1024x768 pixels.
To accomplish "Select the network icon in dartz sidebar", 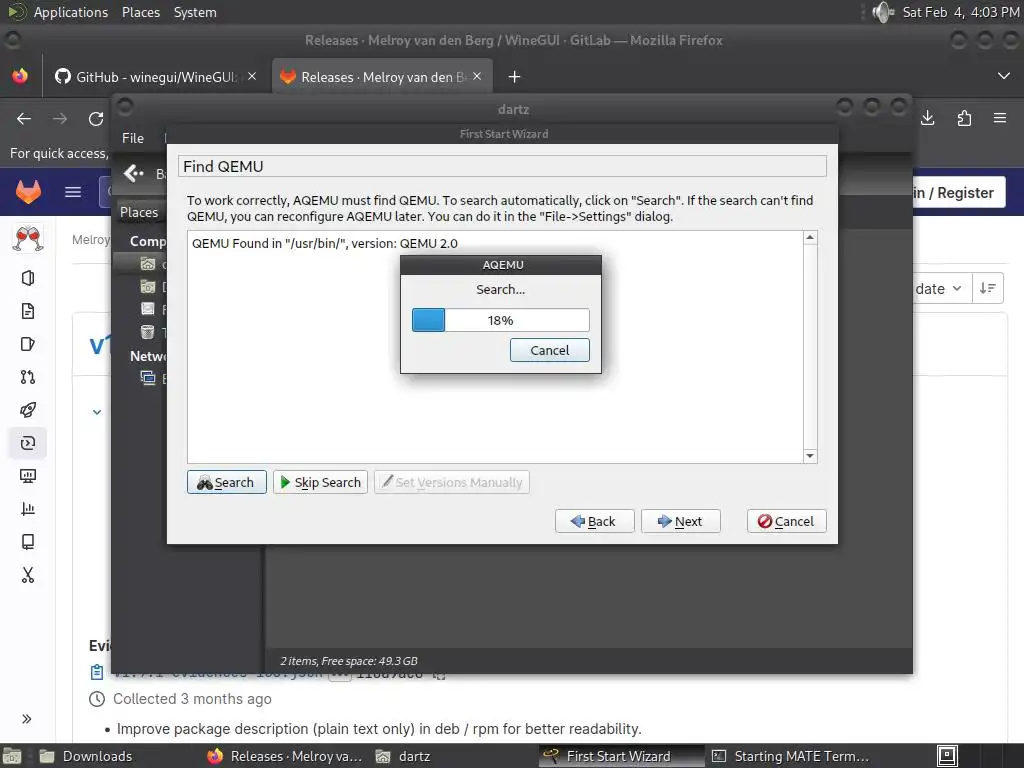I will (x=148, y=377).
